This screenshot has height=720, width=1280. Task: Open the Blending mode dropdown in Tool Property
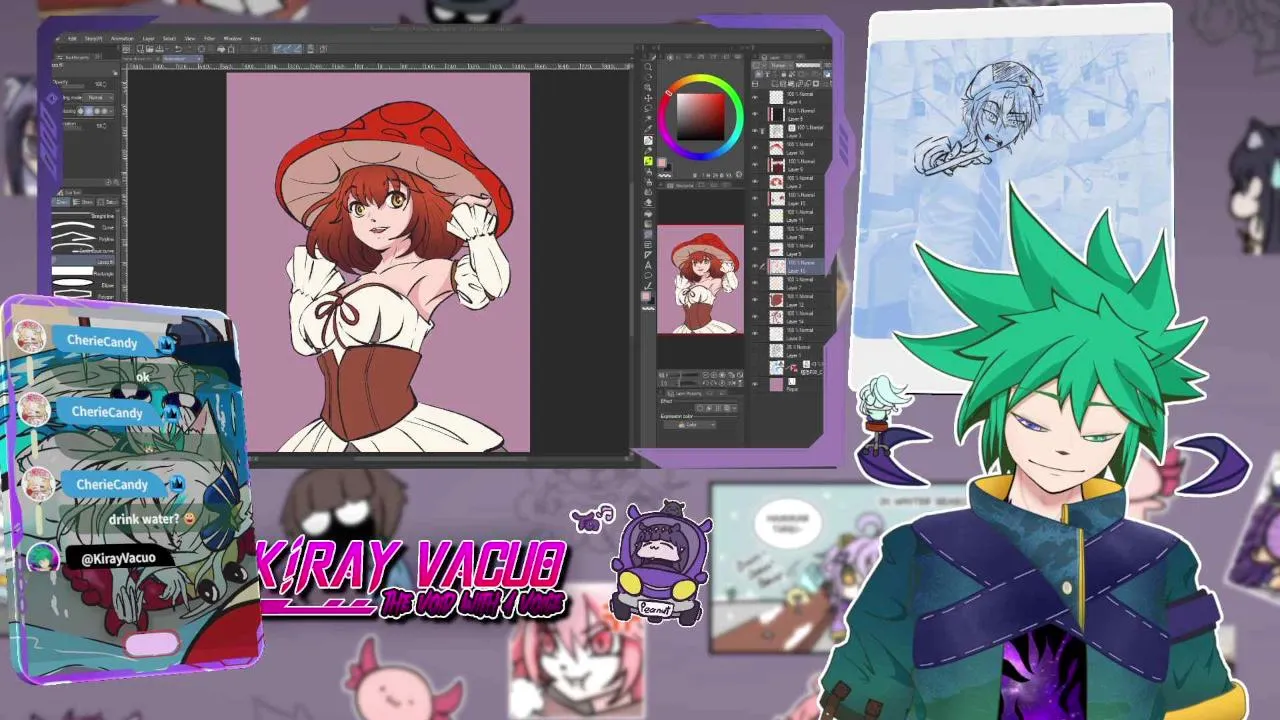pyautogui.click(x=98, y=98)
